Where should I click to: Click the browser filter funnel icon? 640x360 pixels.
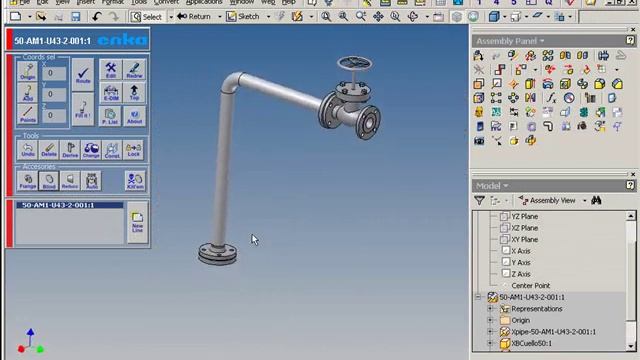point(480,200)
